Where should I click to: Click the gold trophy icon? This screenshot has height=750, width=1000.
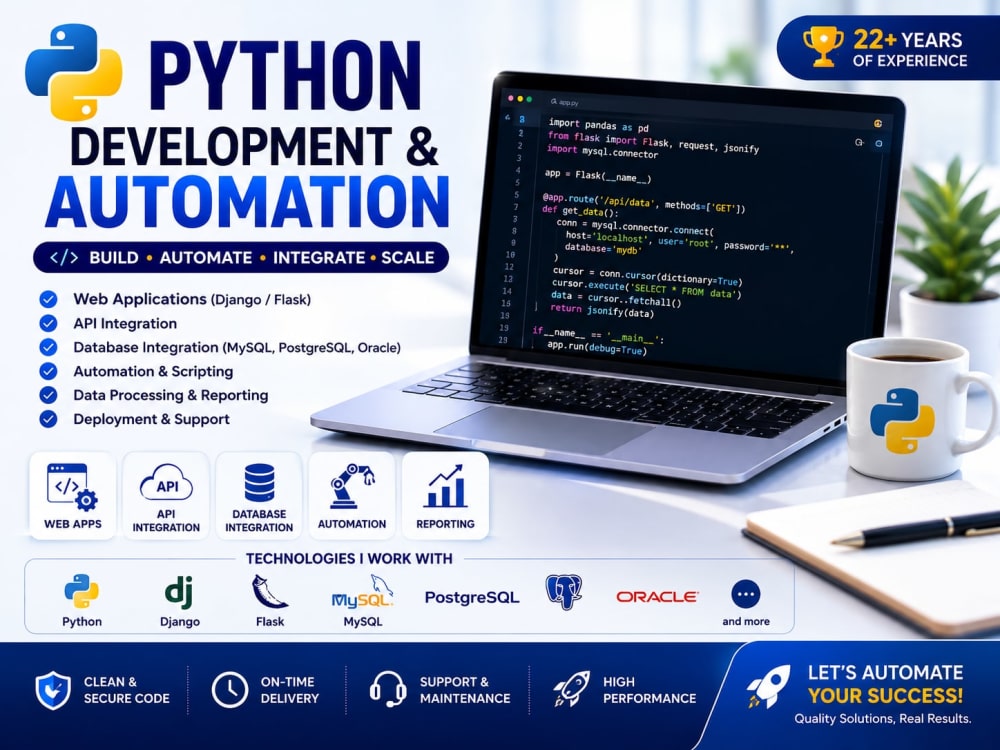(x=823, y=47)
